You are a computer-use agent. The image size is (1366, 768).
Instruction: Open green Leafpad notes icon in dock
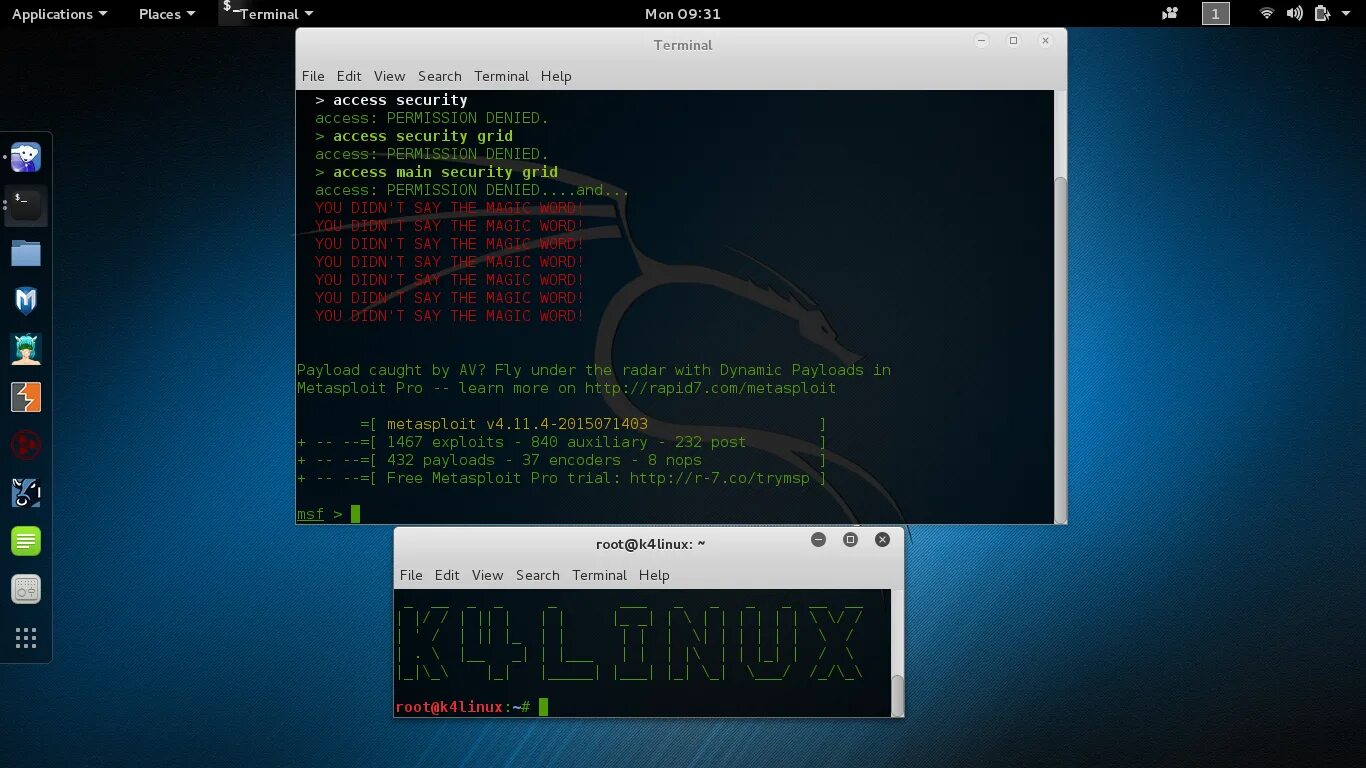click(26, 541)
